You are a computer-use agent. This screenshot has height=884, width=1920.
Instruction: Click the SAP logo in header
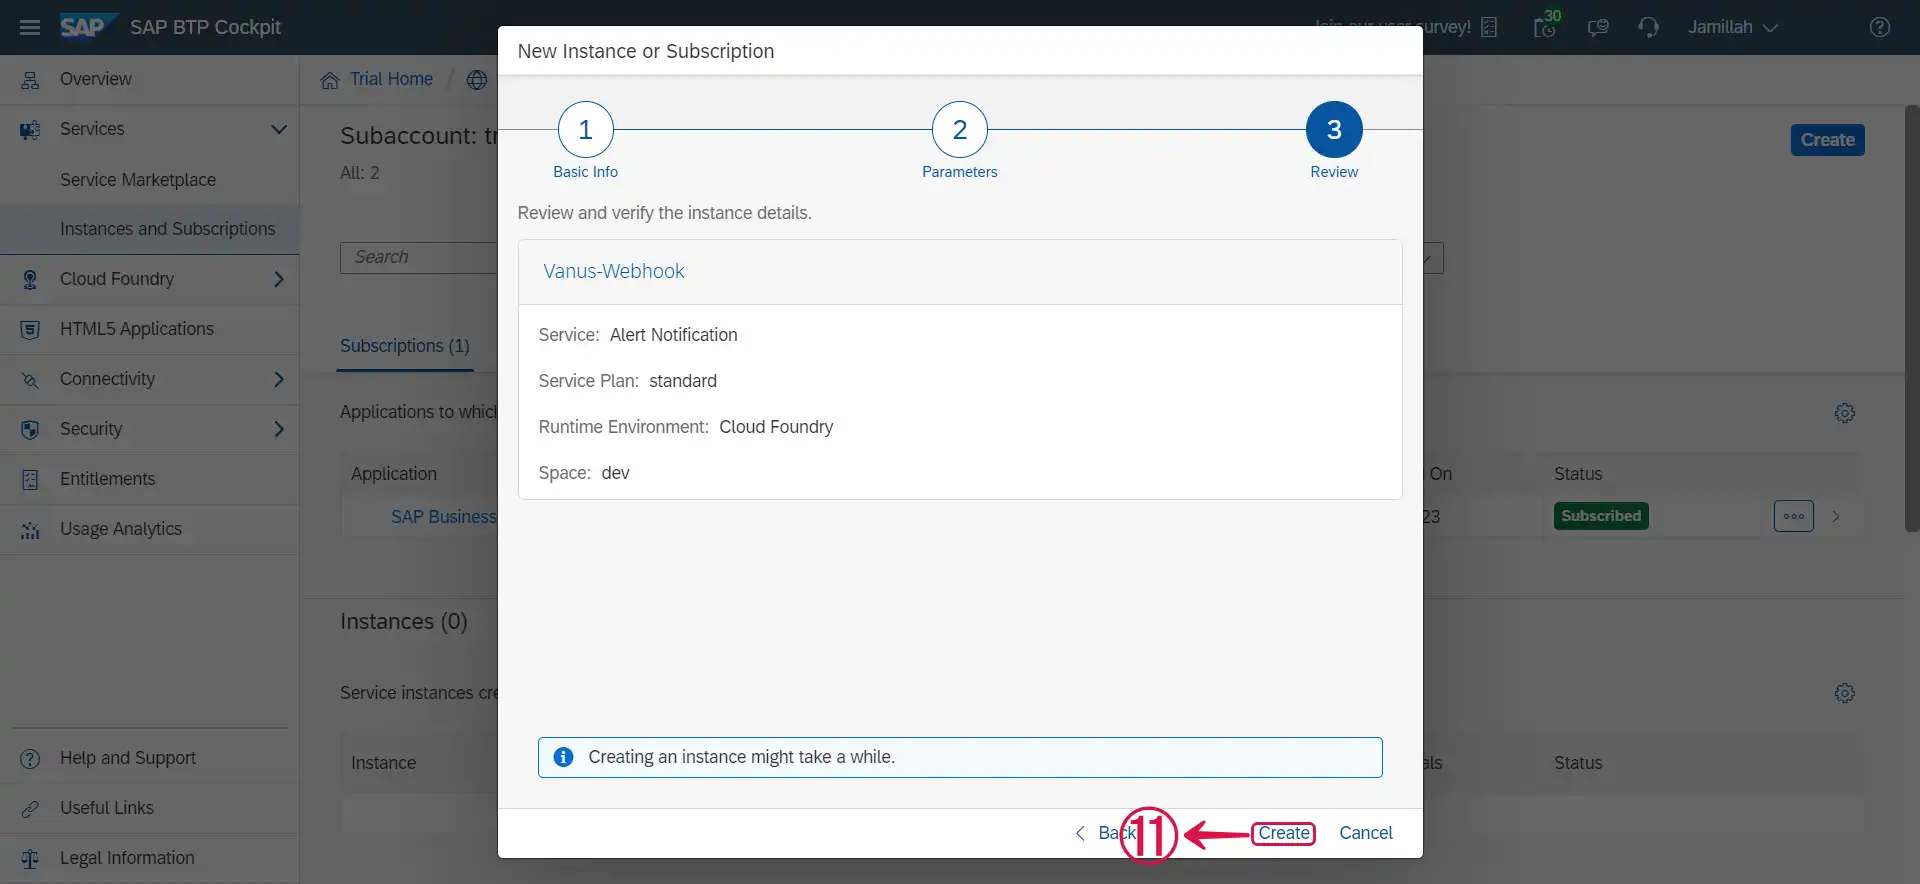click(88, 27)
